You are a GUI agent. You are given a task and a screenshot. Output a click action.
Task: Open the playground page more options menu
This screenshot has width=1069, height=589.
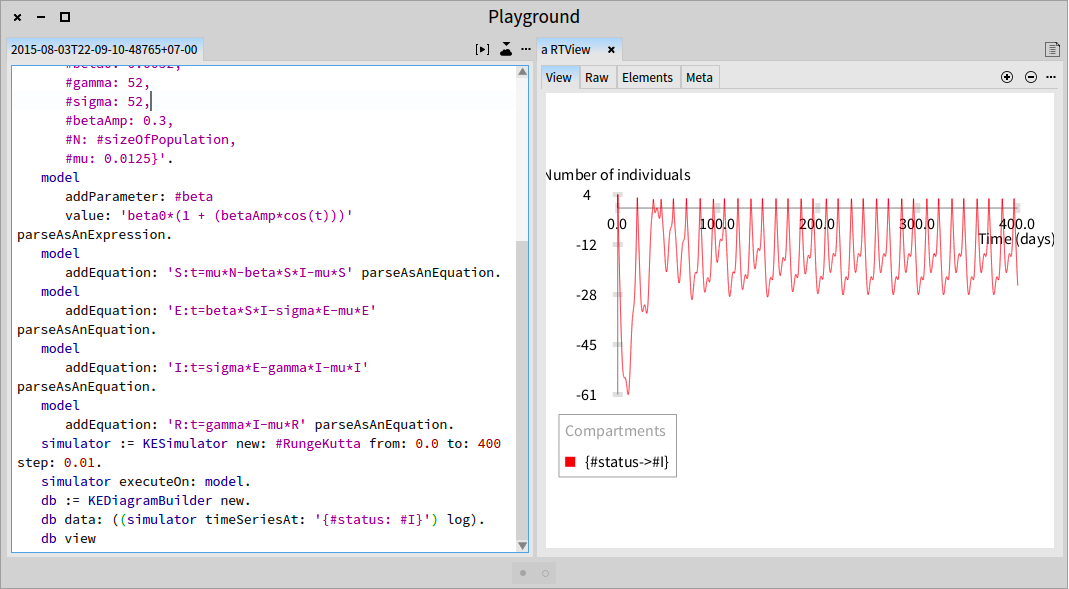pyautogui.click(x=526, y=49)
